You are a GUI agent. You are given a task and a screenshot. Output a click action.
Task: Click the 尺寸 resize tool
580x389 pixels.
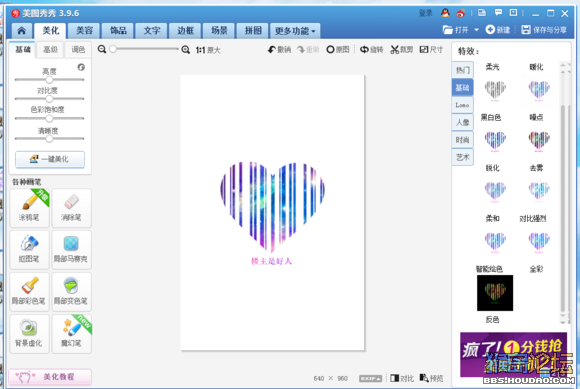coord(431,50)
